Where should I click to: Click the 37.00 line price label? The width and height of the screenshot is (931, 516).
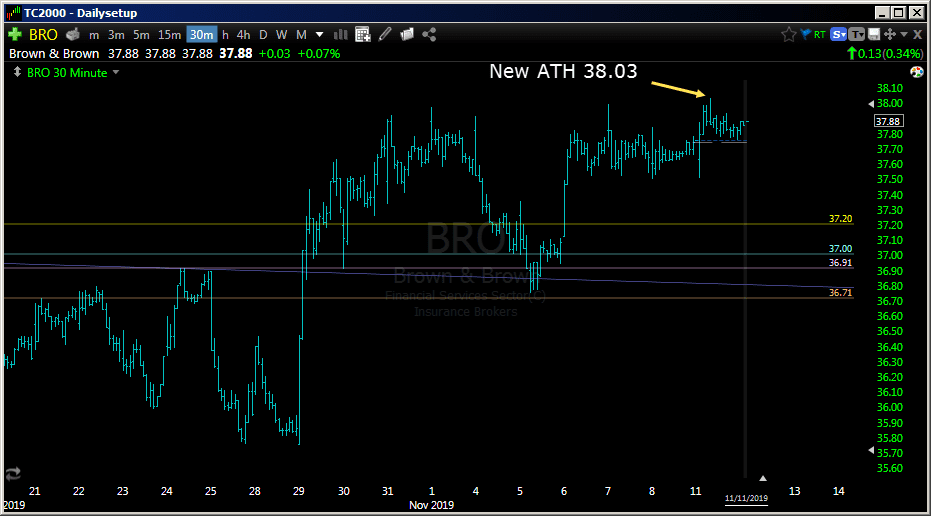[840, 249]
